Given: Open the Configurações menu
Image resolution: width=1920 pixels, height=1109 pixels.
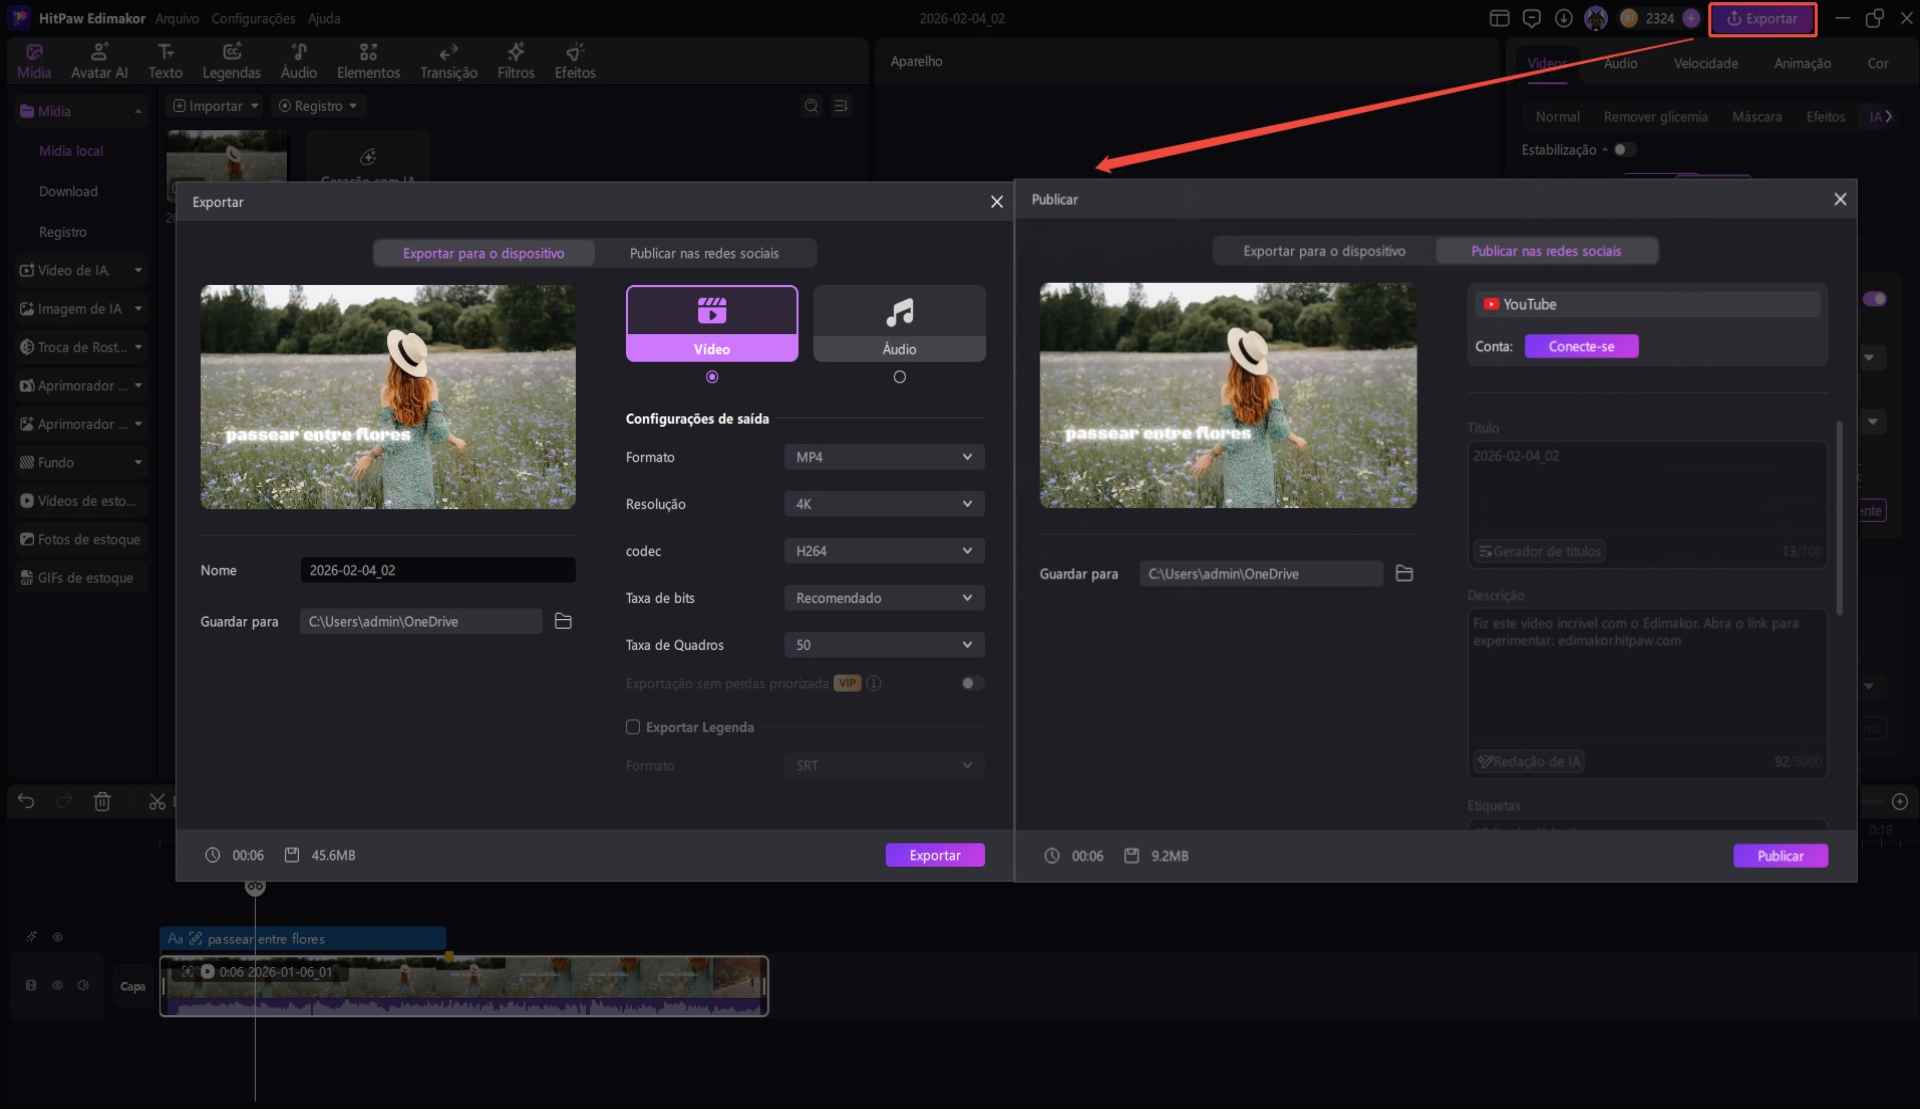Looking at the screenshot, I should click(x=253, y=18).
